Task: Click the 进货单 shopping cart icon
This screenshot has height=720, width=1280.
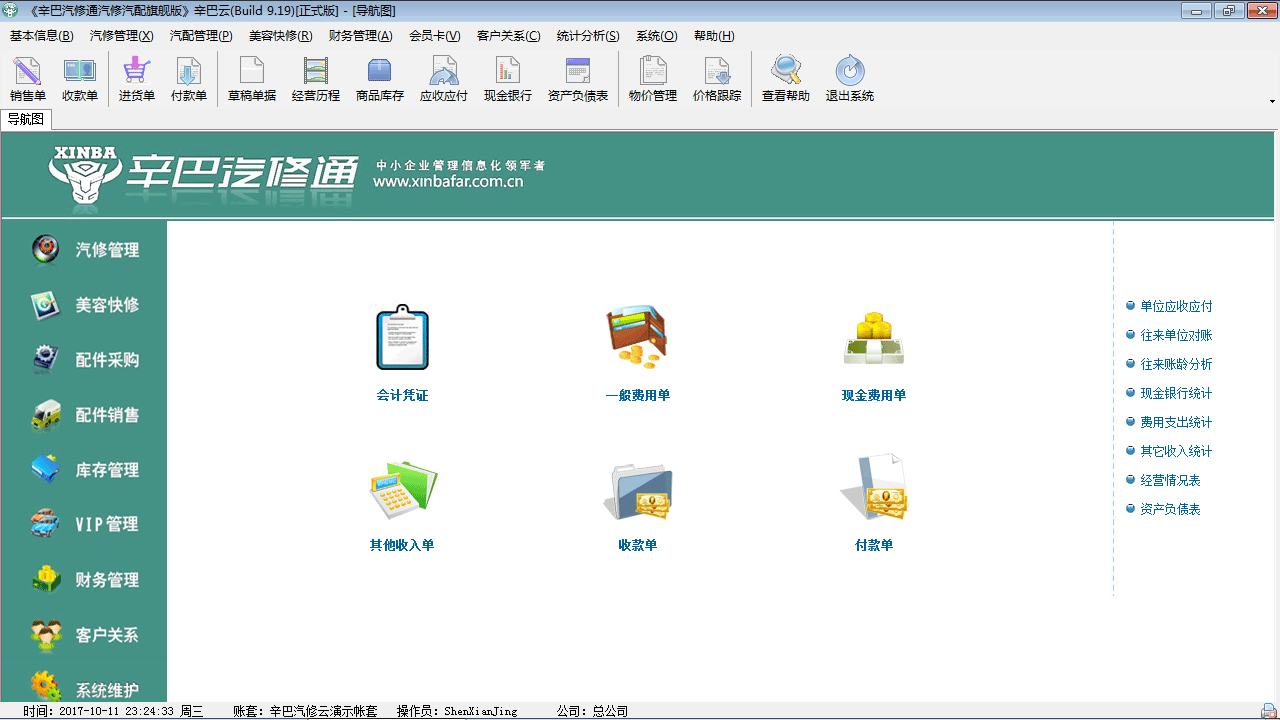Action: [x=137, y=79]
